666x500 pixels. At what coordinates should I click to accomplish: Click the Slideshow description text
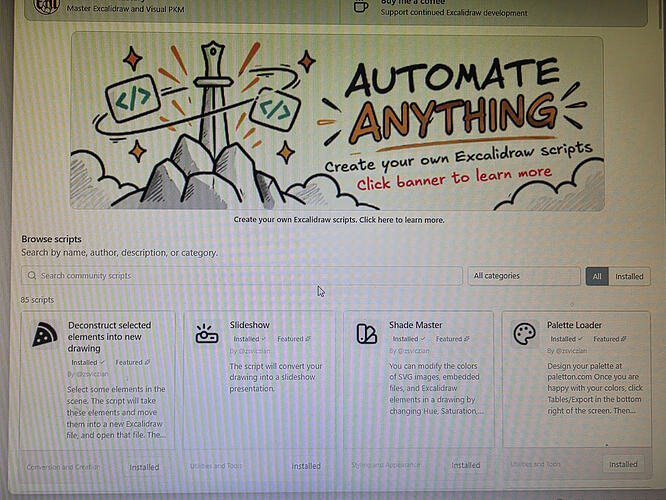click(276, 377)
